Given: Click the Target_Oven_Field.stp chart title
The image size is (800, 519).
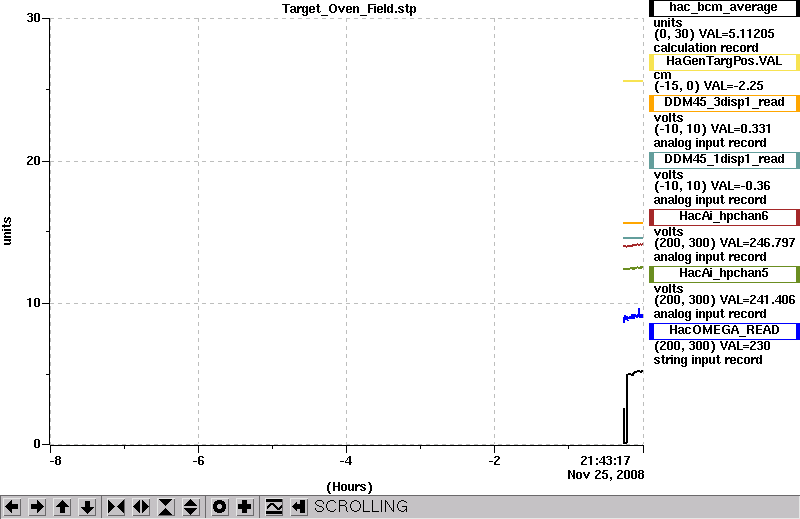Looking at the screenshot, I should [349, 9].
